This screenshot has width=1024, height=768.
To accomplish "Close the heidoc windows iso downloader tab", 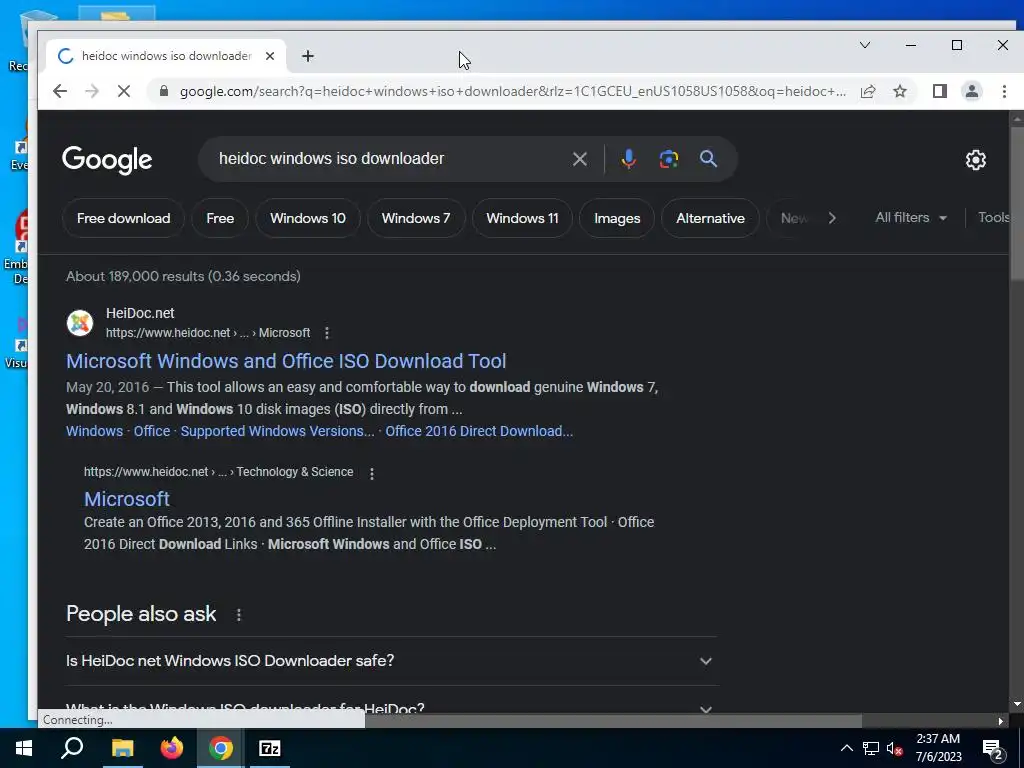I will click(x=270, y=56).
